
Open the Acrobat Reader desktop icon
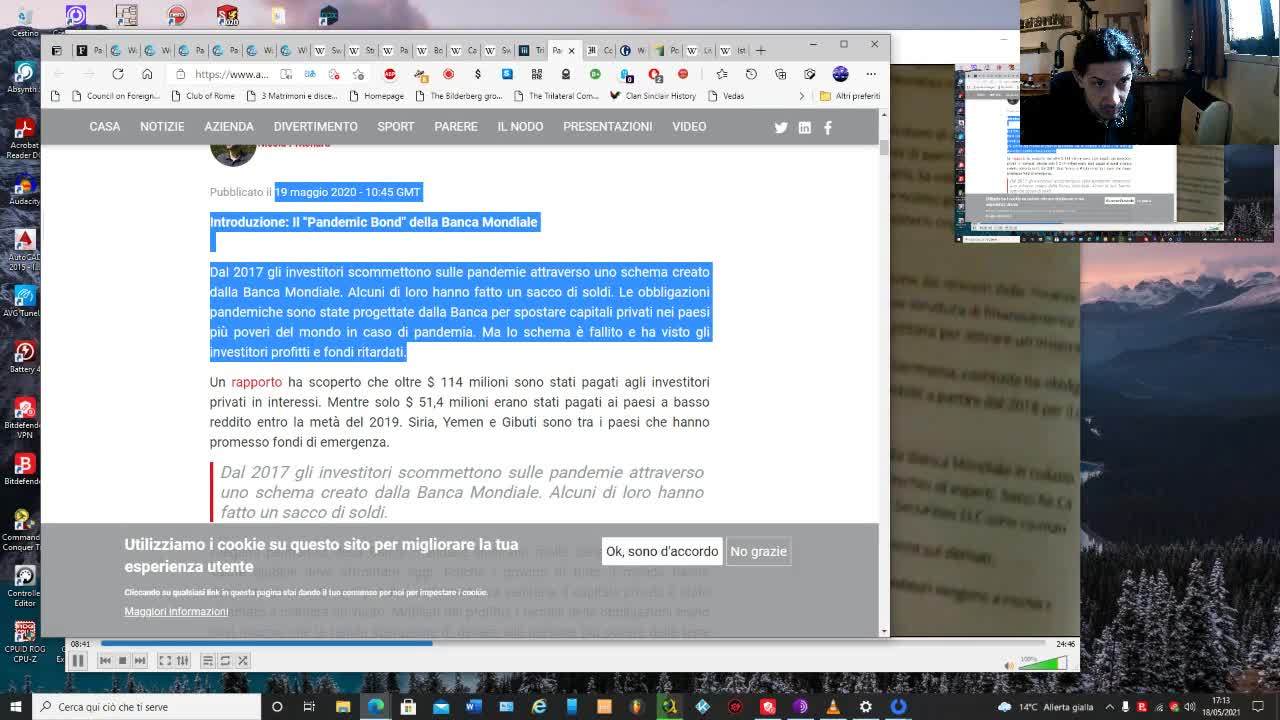click(x=24, y=138)
